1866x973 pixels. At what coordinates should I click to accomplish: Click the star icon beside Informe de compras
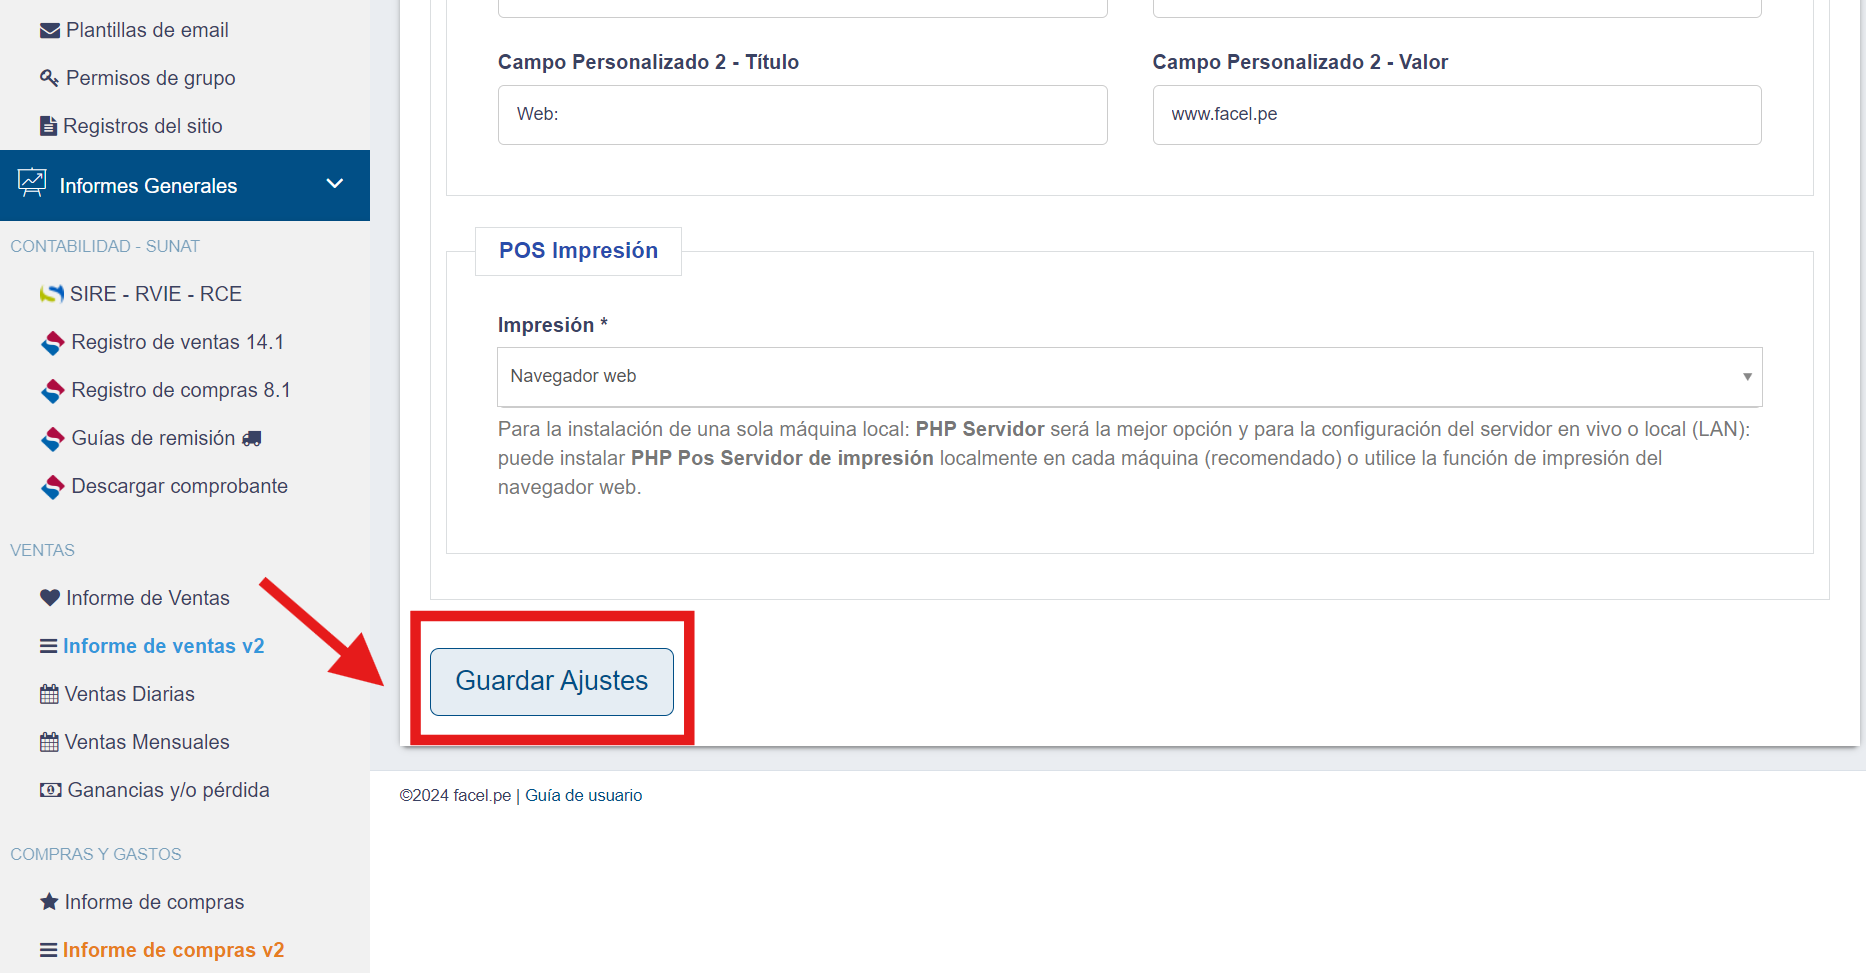pos(49,901)
